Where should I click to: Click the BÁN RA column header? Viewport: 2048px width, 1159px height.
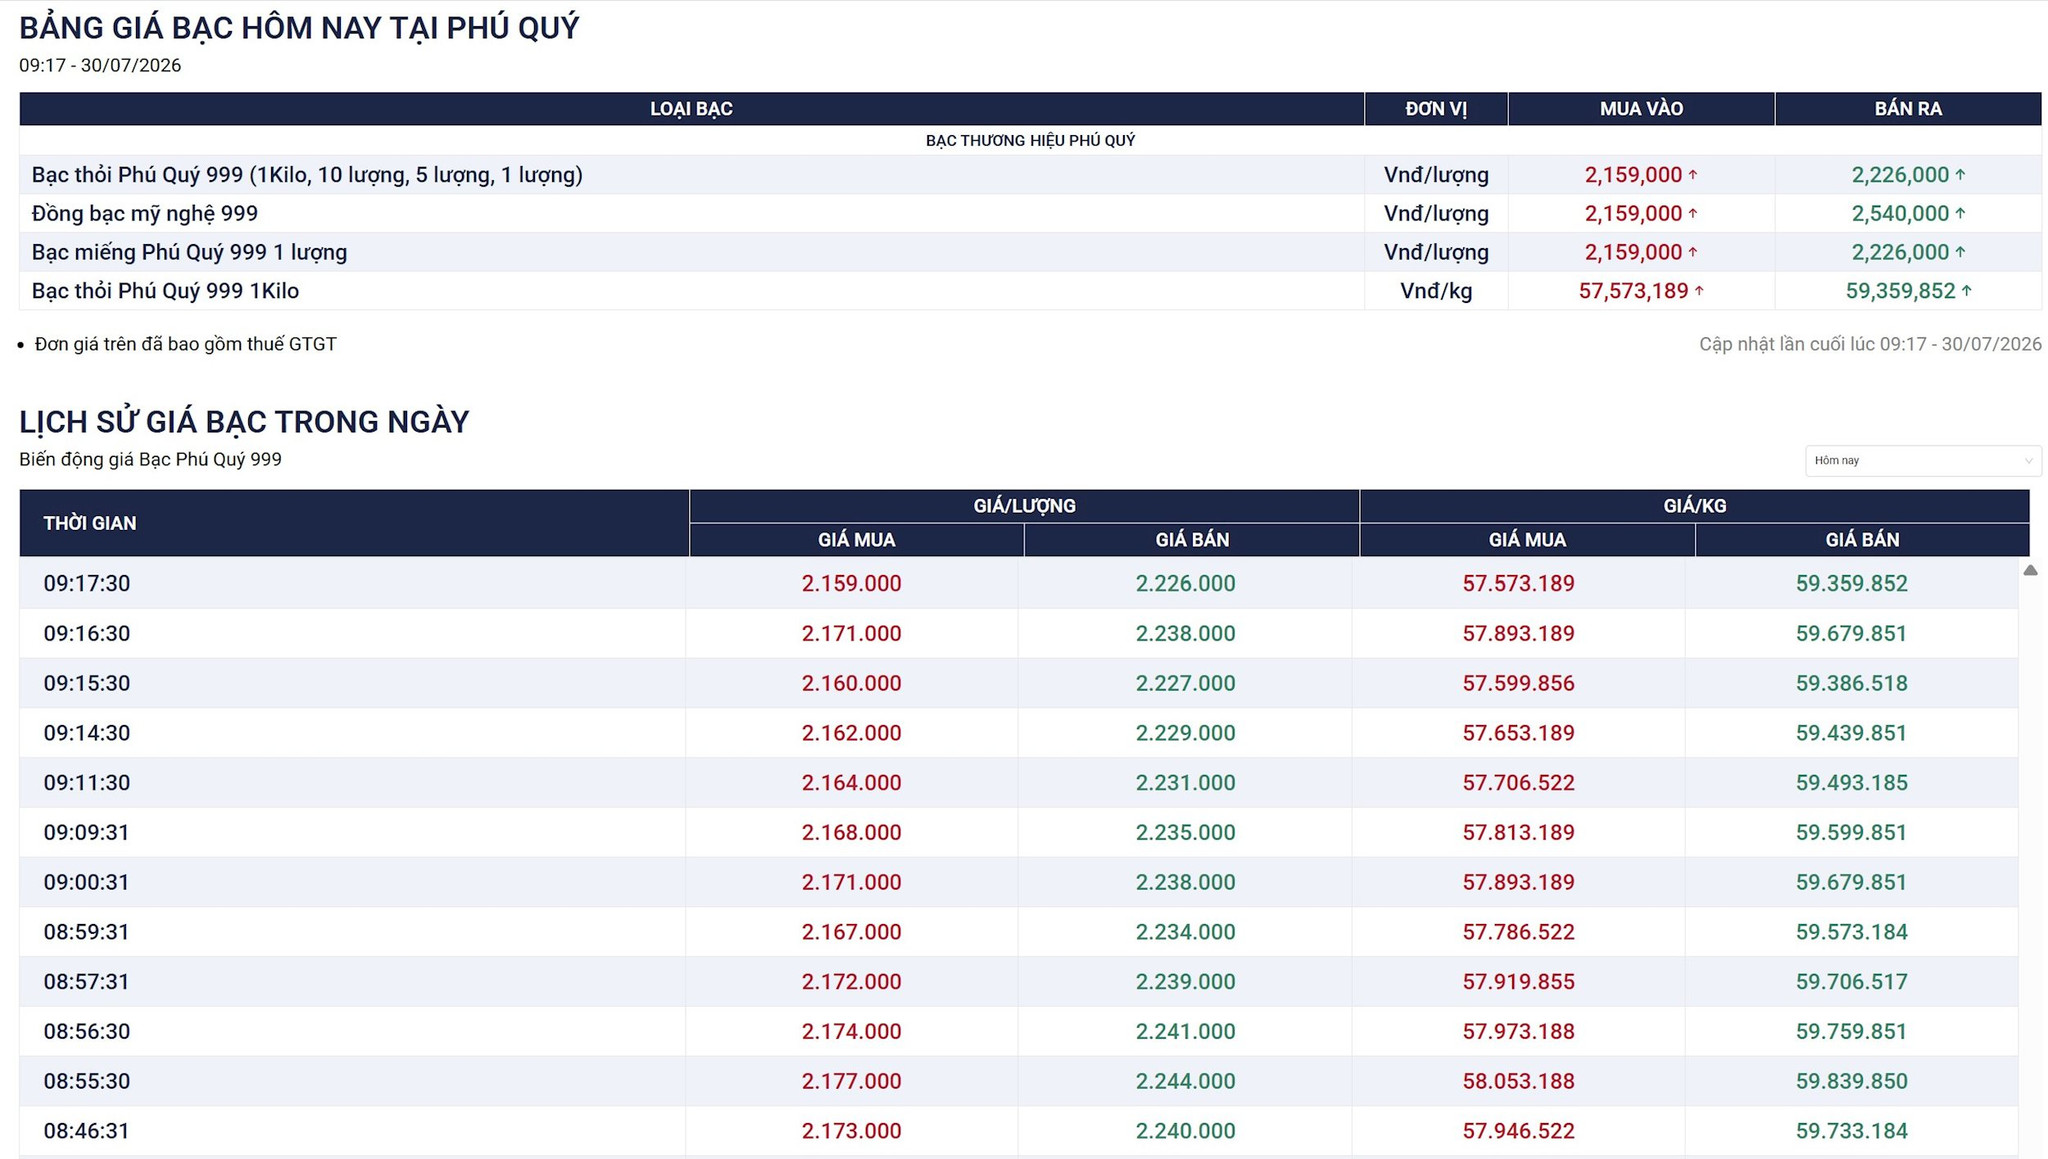click(1908, 109)
